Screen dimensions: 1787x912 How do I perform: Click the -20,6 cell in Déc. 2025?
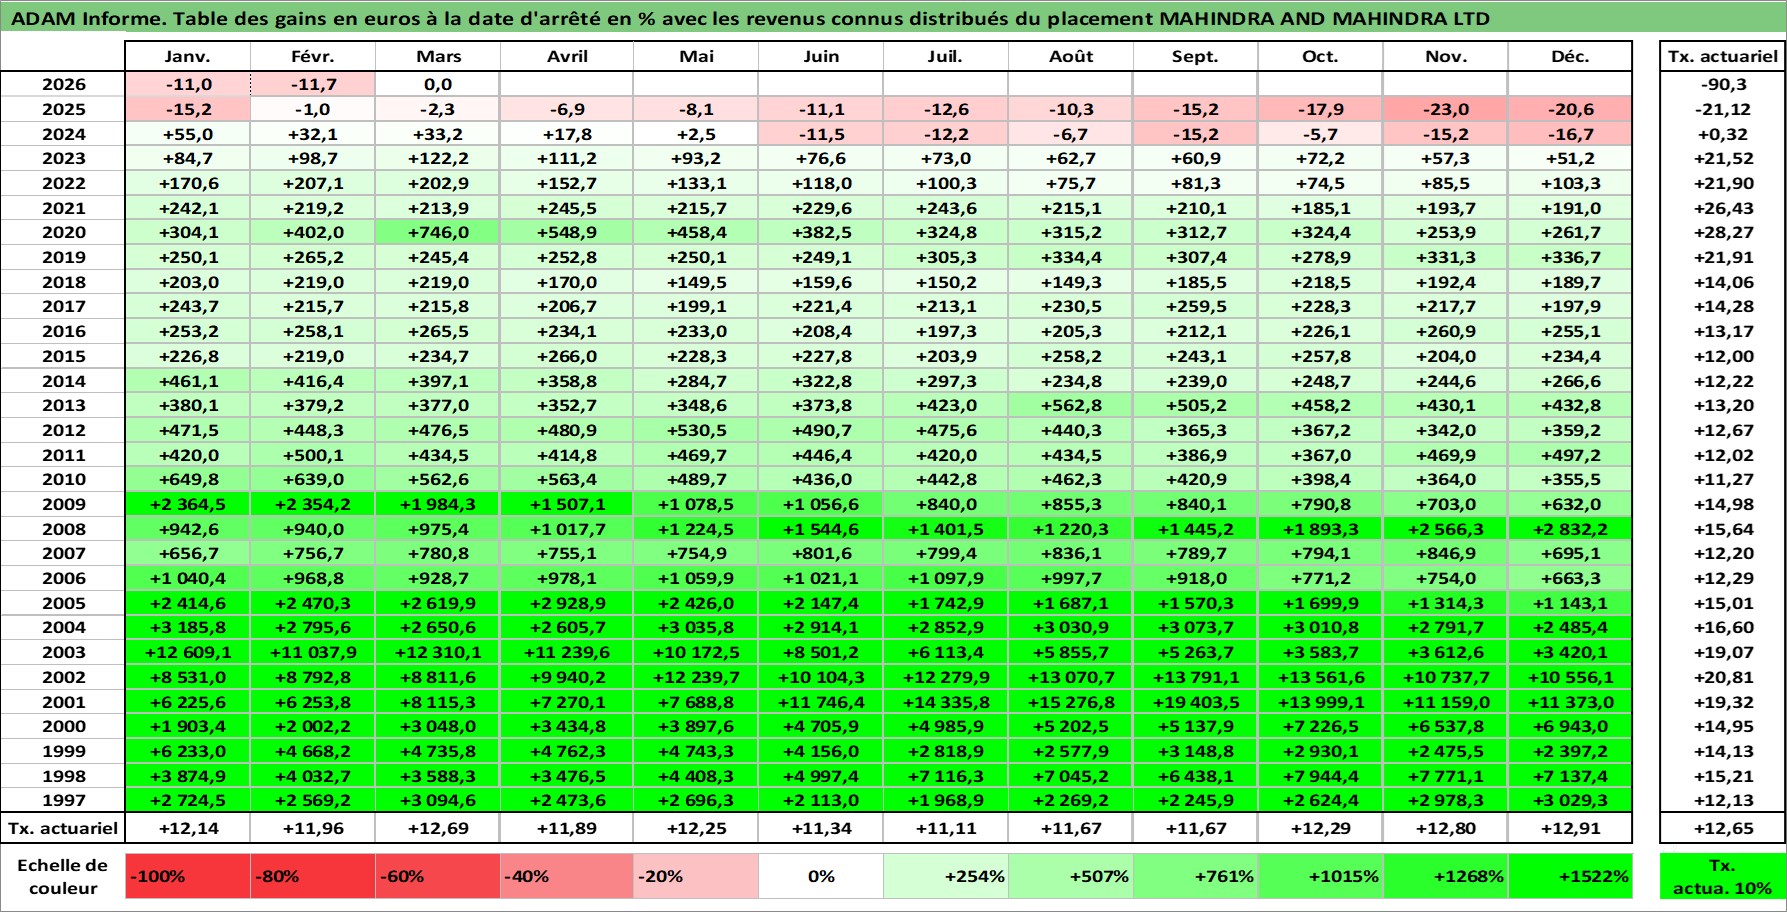coord(1570,109)
